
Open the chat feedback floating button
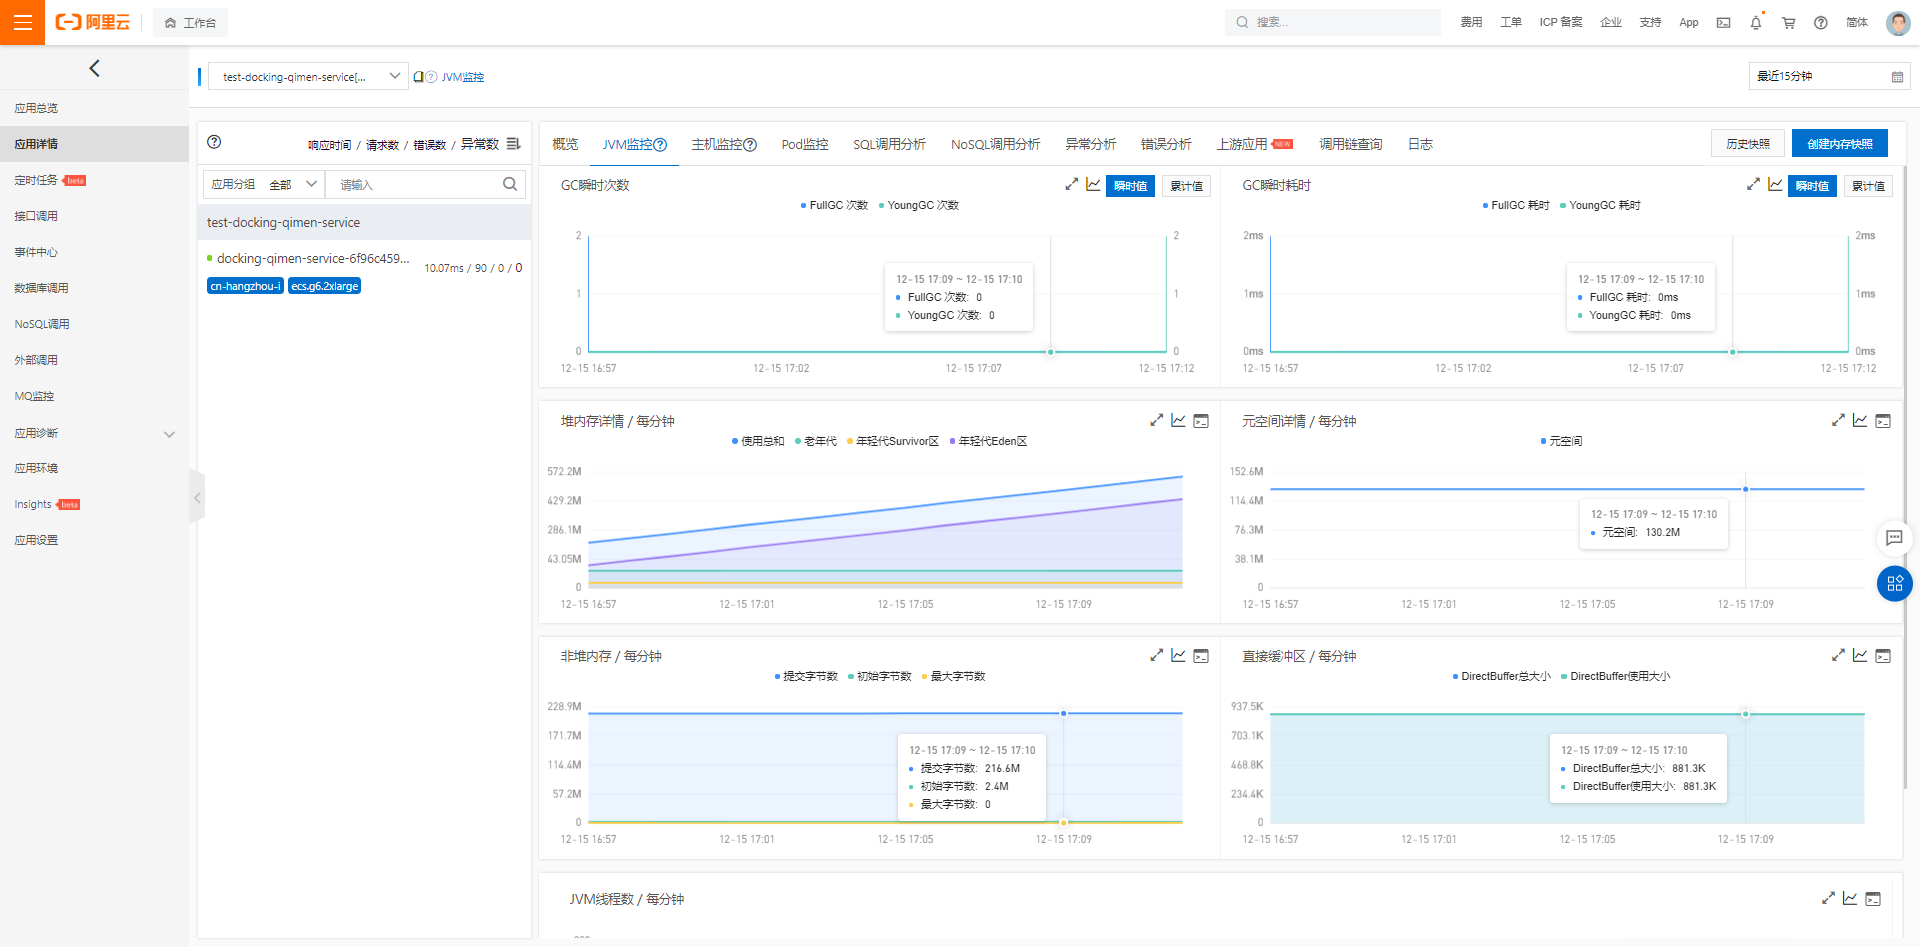[1894, 538]
